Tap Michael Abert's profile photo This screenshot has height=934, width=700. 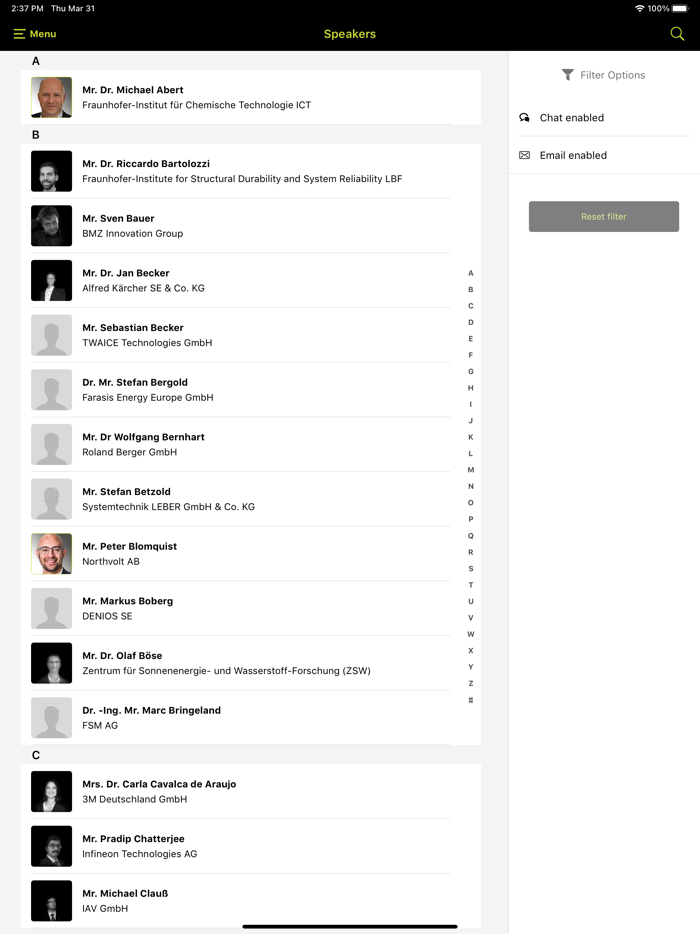pos(51,98)
